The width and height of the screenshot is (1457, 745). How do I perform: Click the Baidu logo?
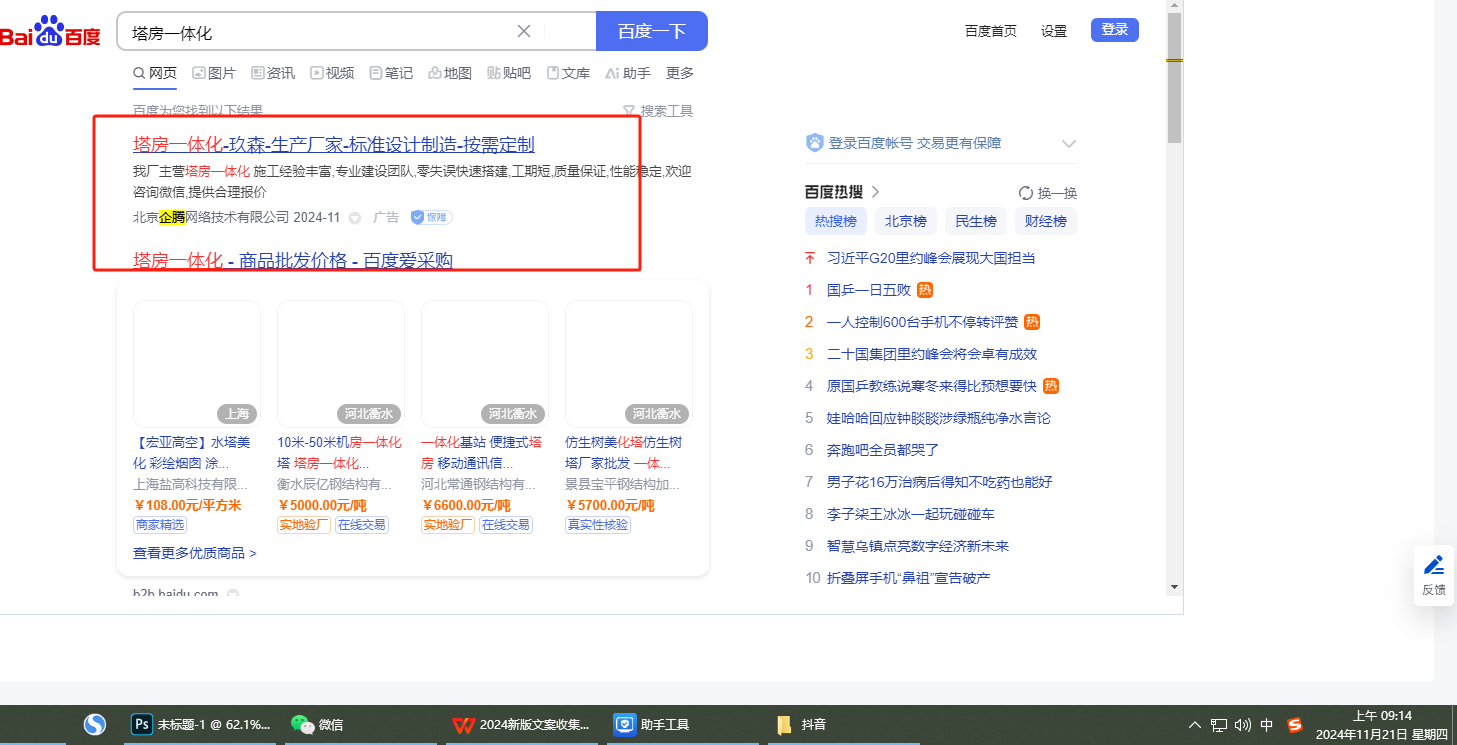click(x=50, y=32)
